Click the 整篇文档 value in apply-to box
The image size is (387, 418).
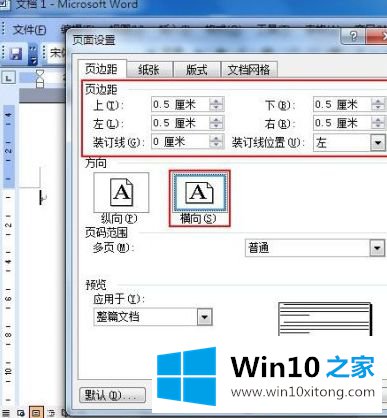coord(118,316)
